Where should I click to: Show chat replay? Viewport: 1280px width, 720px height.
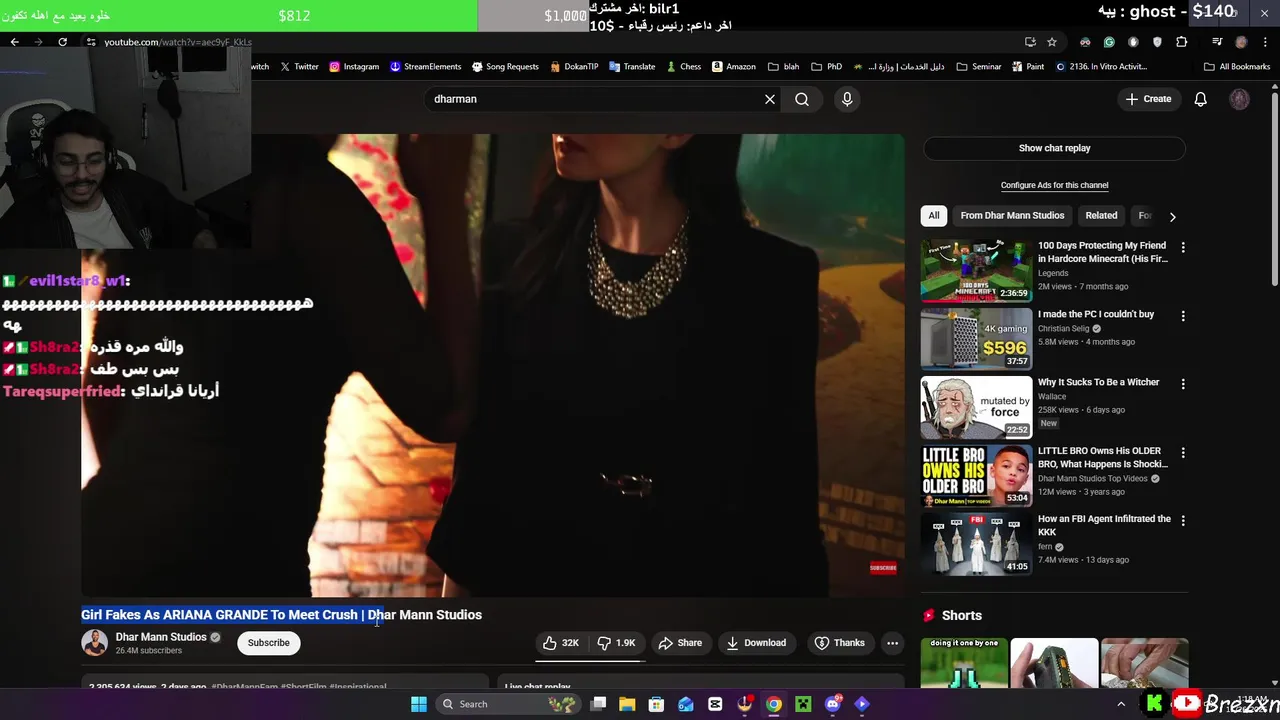1054,148
